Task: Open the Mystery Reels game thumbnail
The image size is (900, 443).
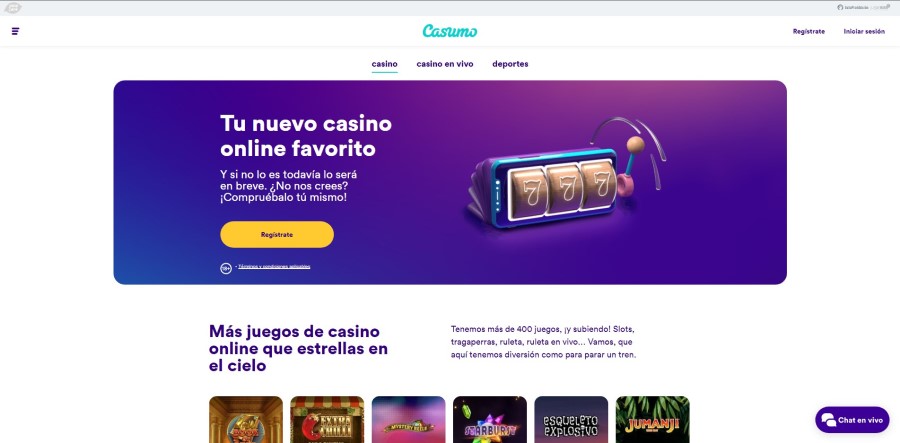Action: pos(409,419)
